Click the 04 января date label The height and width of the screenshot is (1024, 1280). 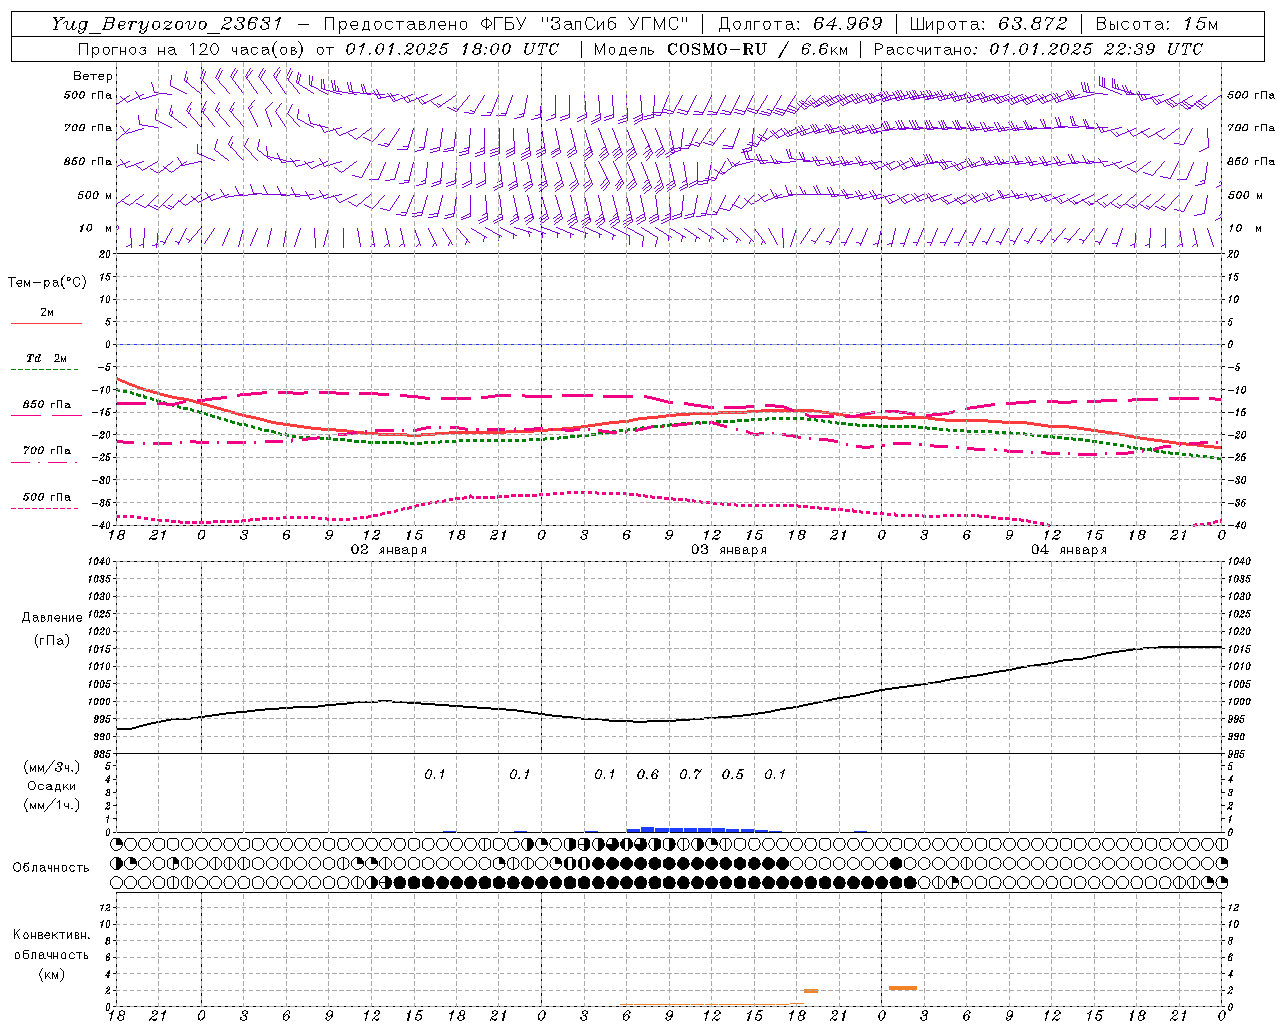(x=1069, y=550)
